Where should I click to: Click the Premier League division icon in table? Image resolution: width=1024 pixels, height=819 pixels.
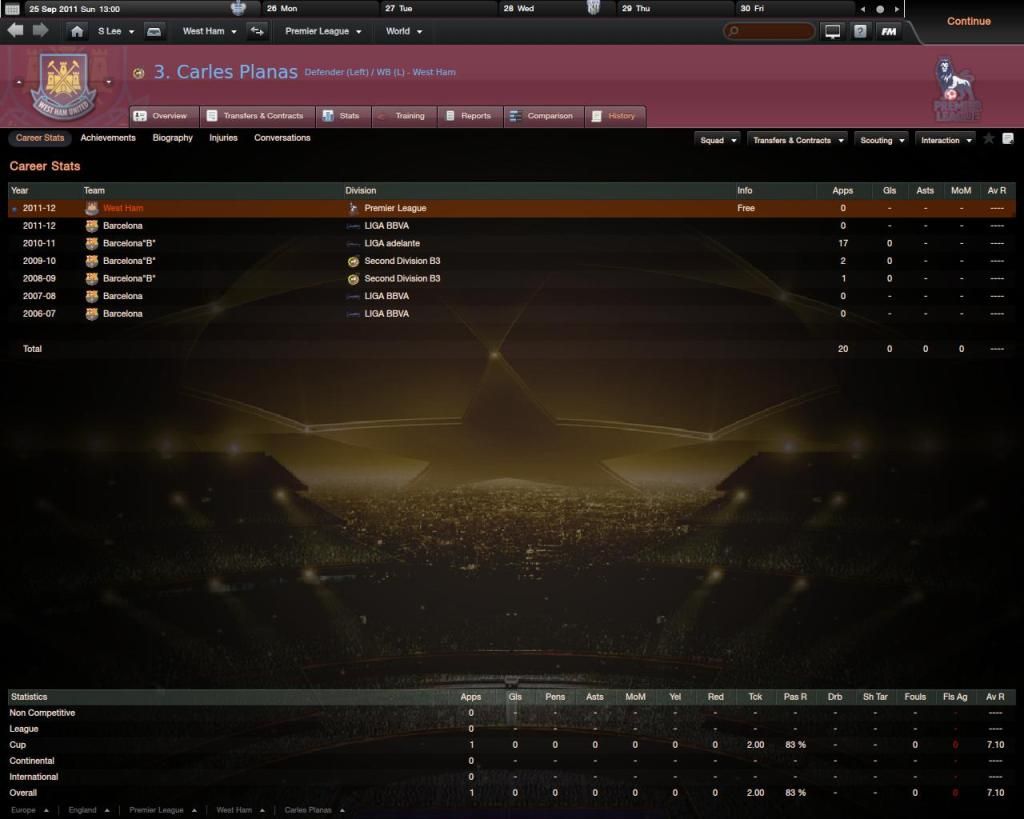[x=353, y=208]
